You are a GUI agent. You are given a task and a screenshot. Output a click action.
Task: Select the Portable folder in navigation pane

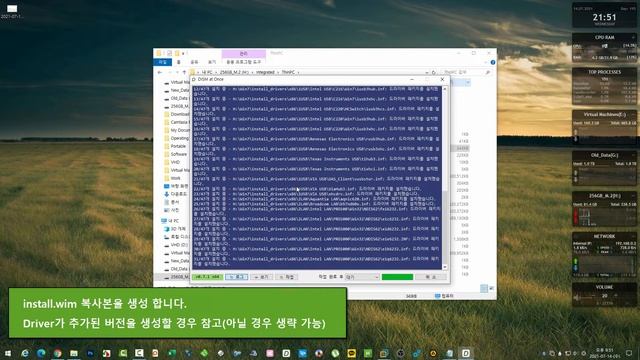click(x=176, y=146)
